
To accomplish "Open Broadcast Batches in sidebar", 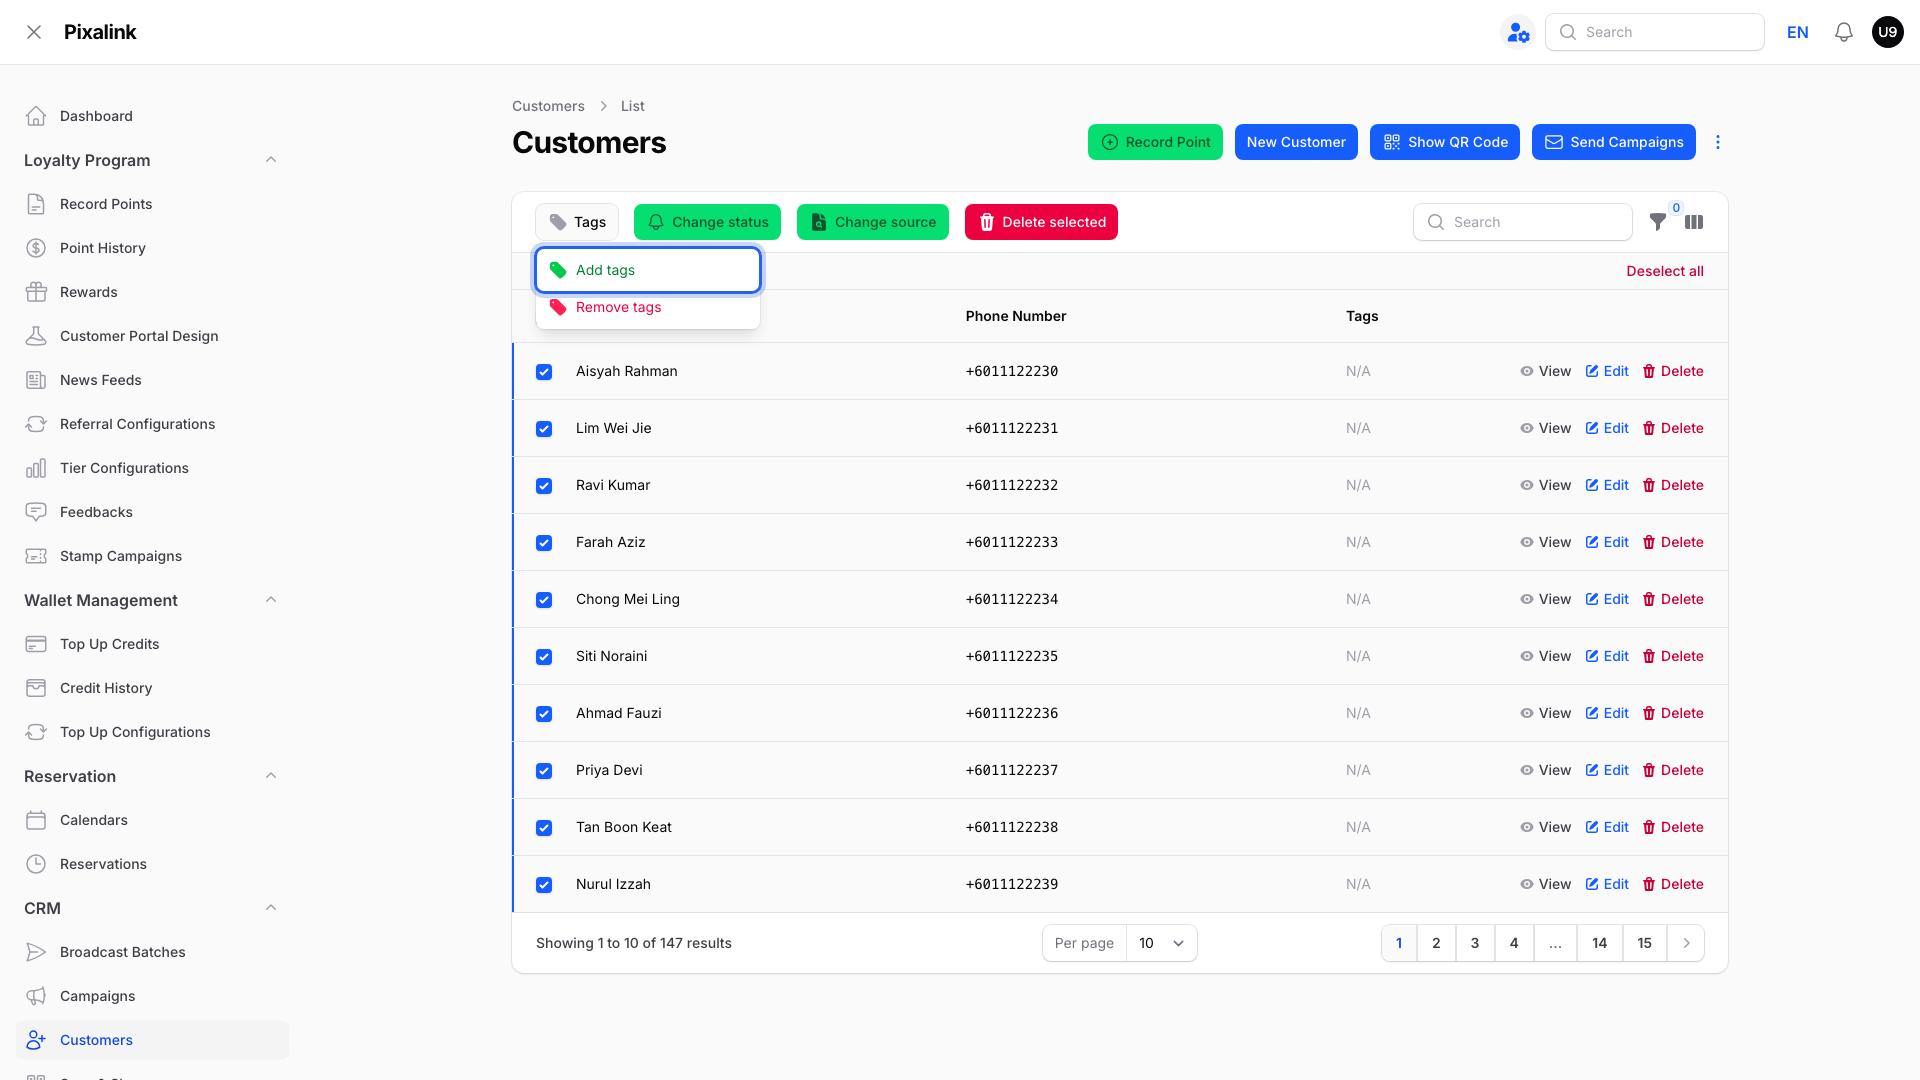I will click(152, 952).
